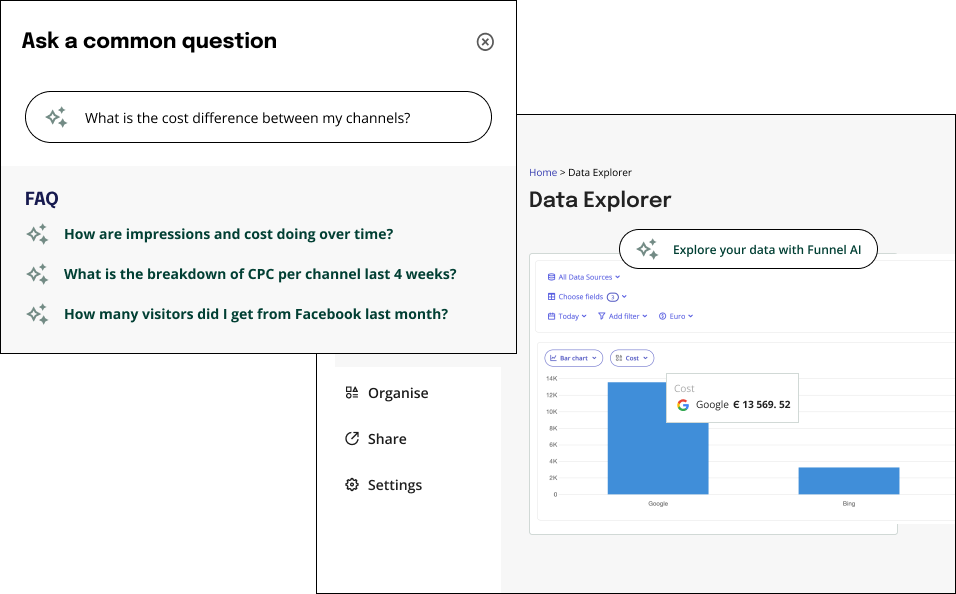
Task: Click the currency icon next to Euro
Action: tap(661, 316)
